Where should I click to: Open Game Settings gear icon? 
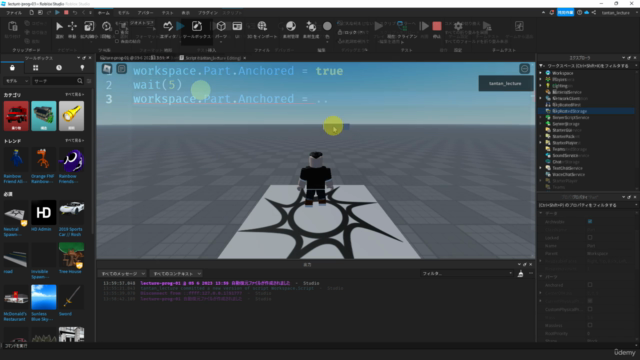[458, 26]
